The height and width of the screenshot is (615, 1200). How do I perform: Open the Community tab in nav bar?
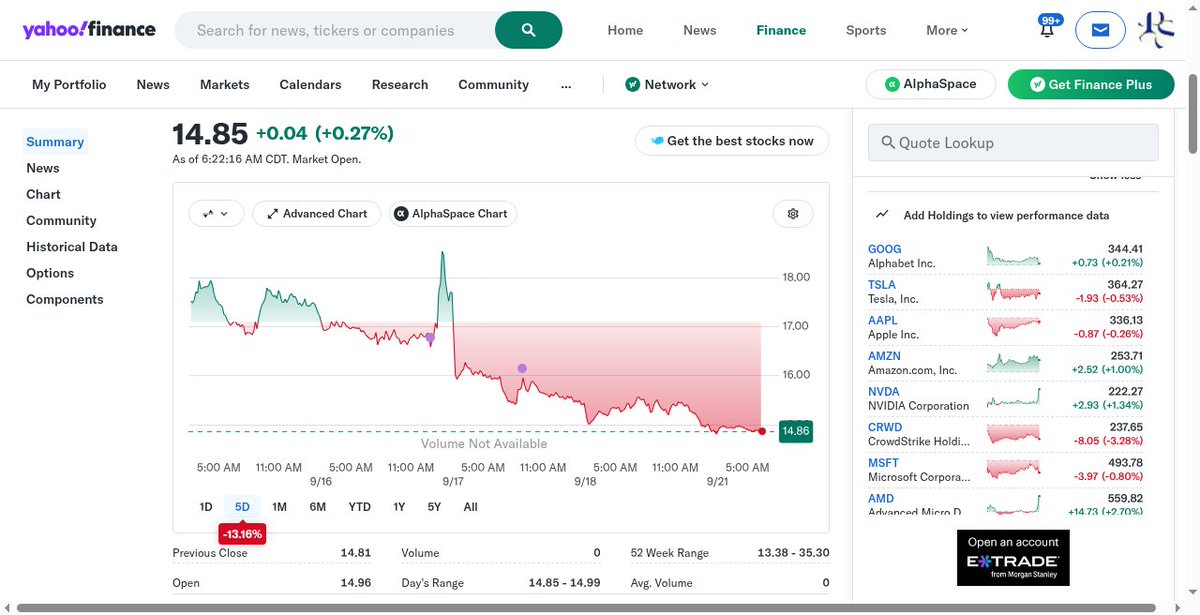493,84
